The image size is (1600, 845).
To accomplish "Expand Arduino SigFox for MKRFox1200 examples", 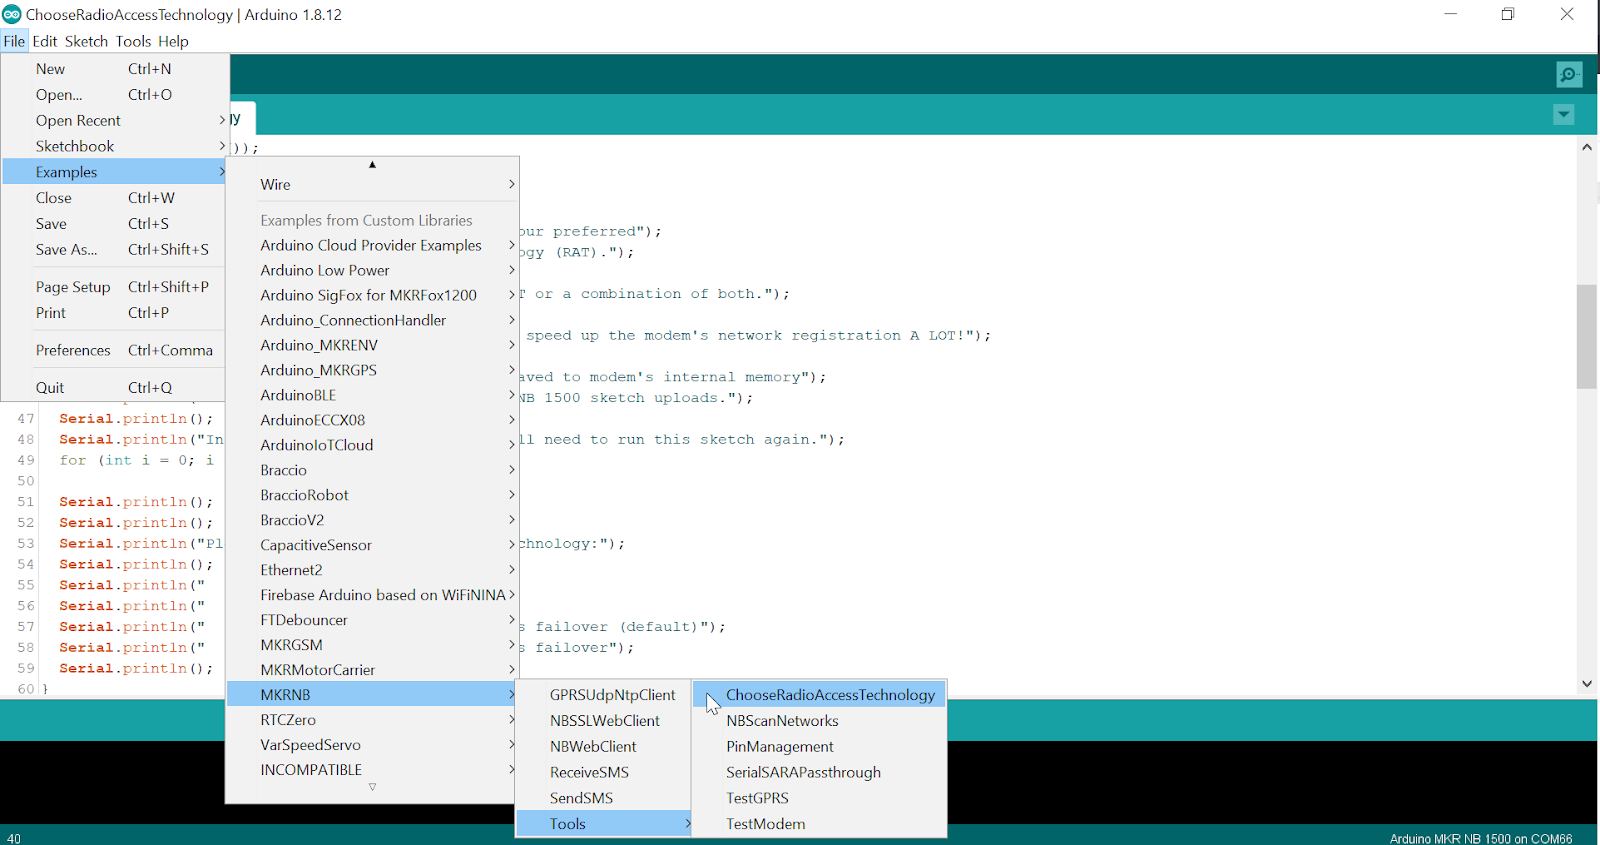I will pos(372,295).
